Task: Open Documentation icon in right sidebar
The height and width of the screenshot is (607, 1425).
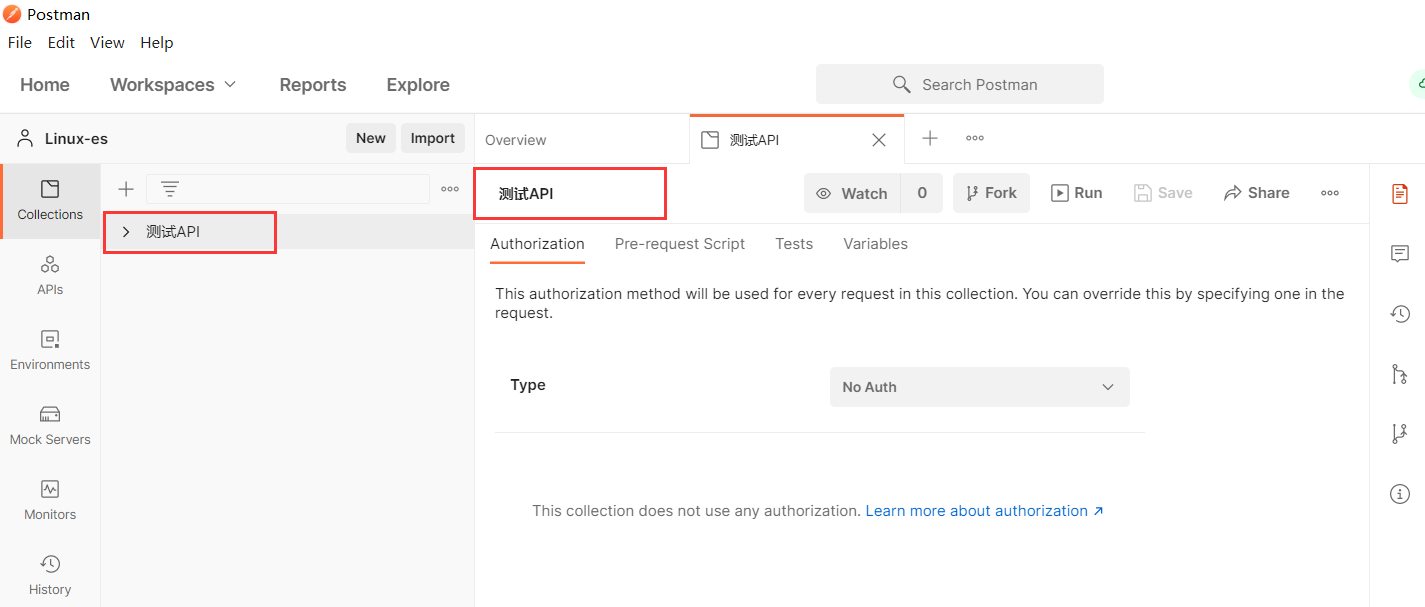Action: (x=1400, y=194)
